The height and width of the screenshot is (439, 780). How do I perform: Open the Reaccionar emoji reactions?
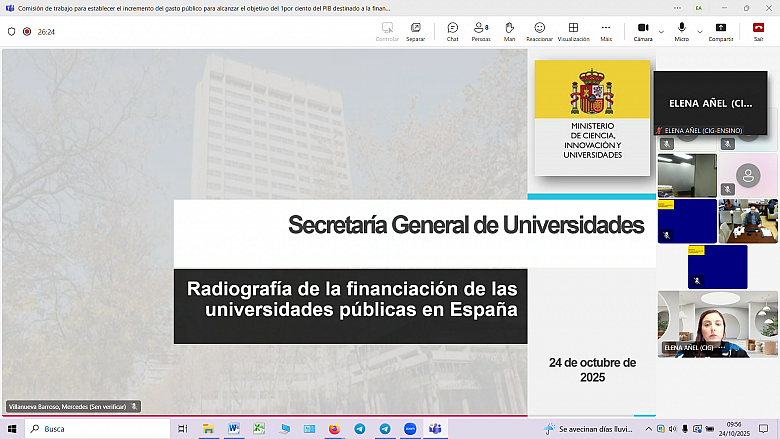pos(539,30)
